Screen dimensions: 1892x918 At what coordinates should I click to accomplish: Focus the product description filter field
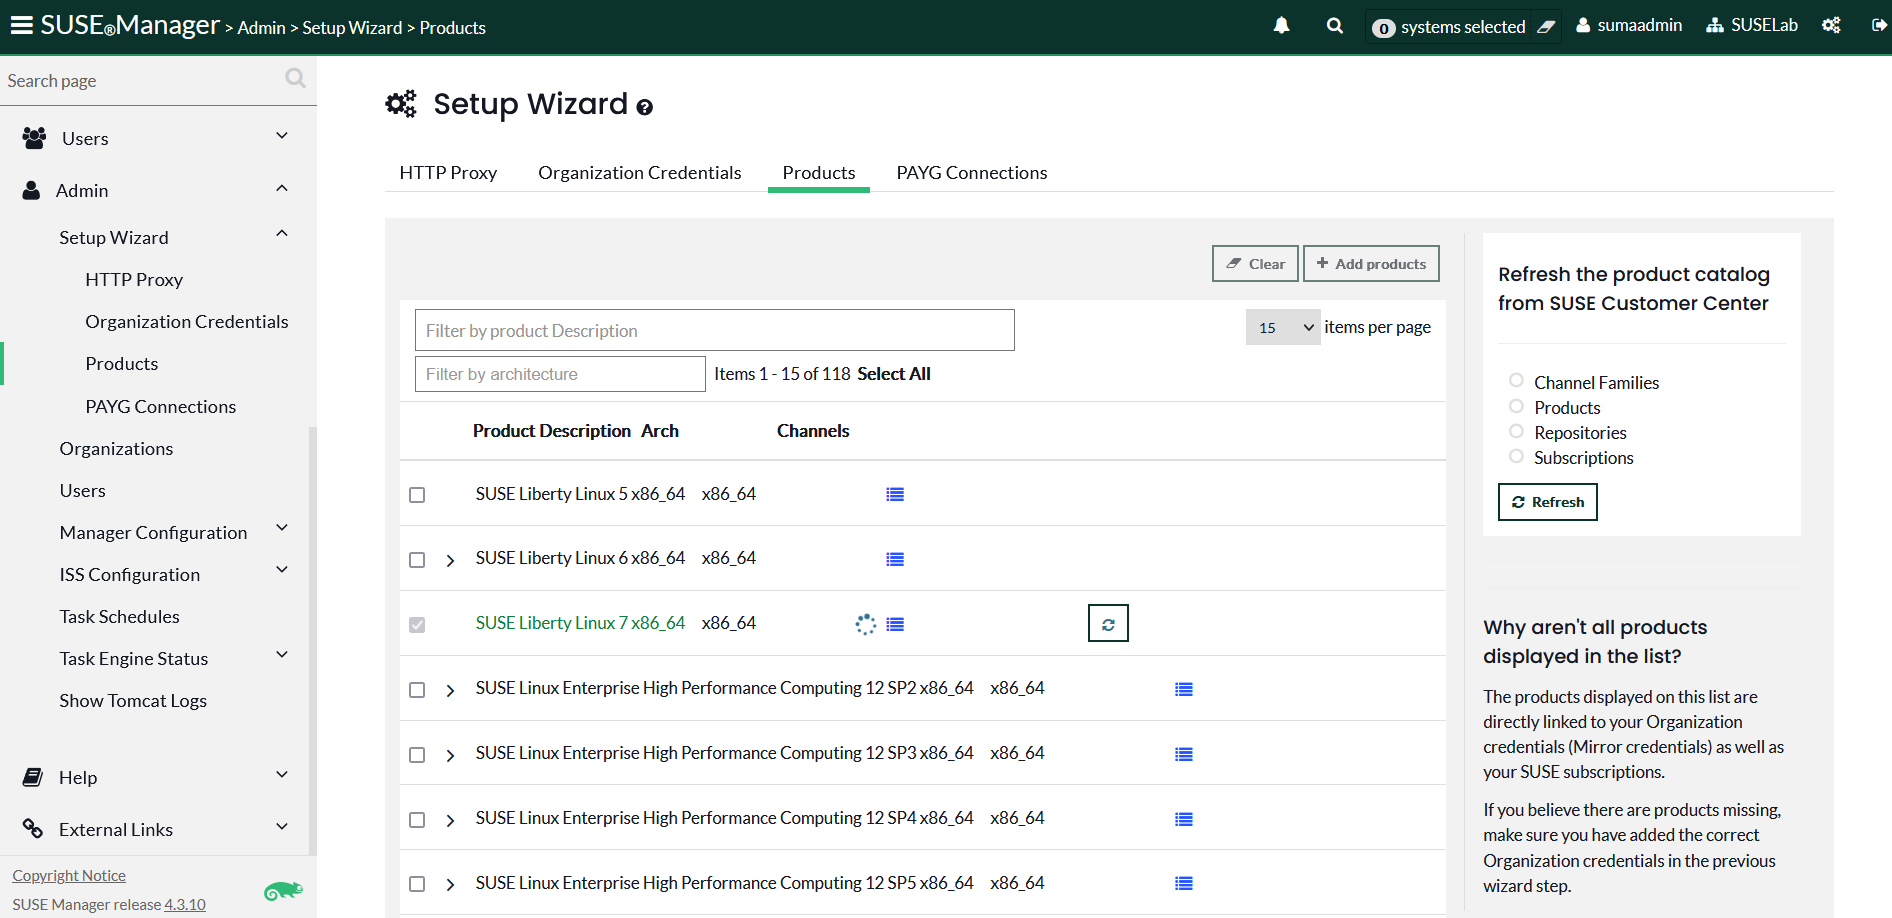(x=715, y=330)
